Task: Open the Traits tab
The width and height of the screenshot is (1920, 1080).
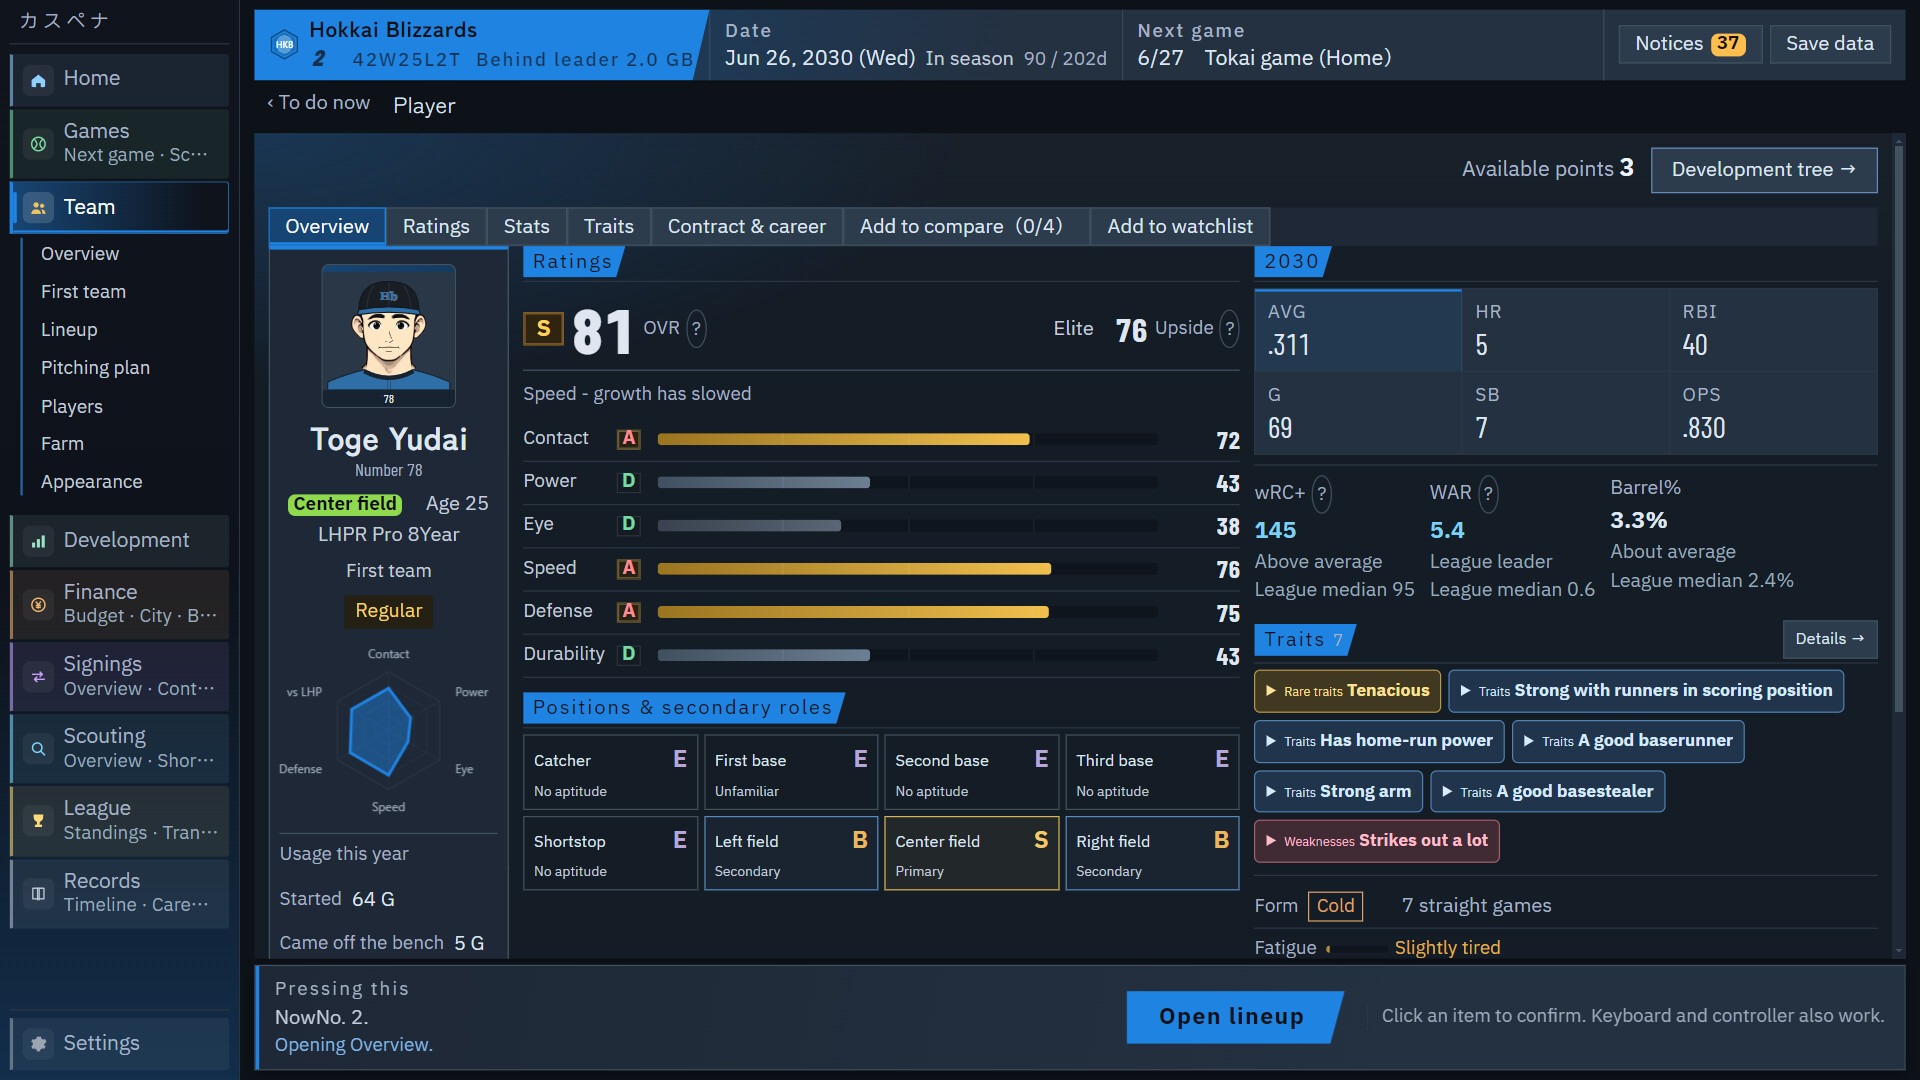Action: pos(608,227)
